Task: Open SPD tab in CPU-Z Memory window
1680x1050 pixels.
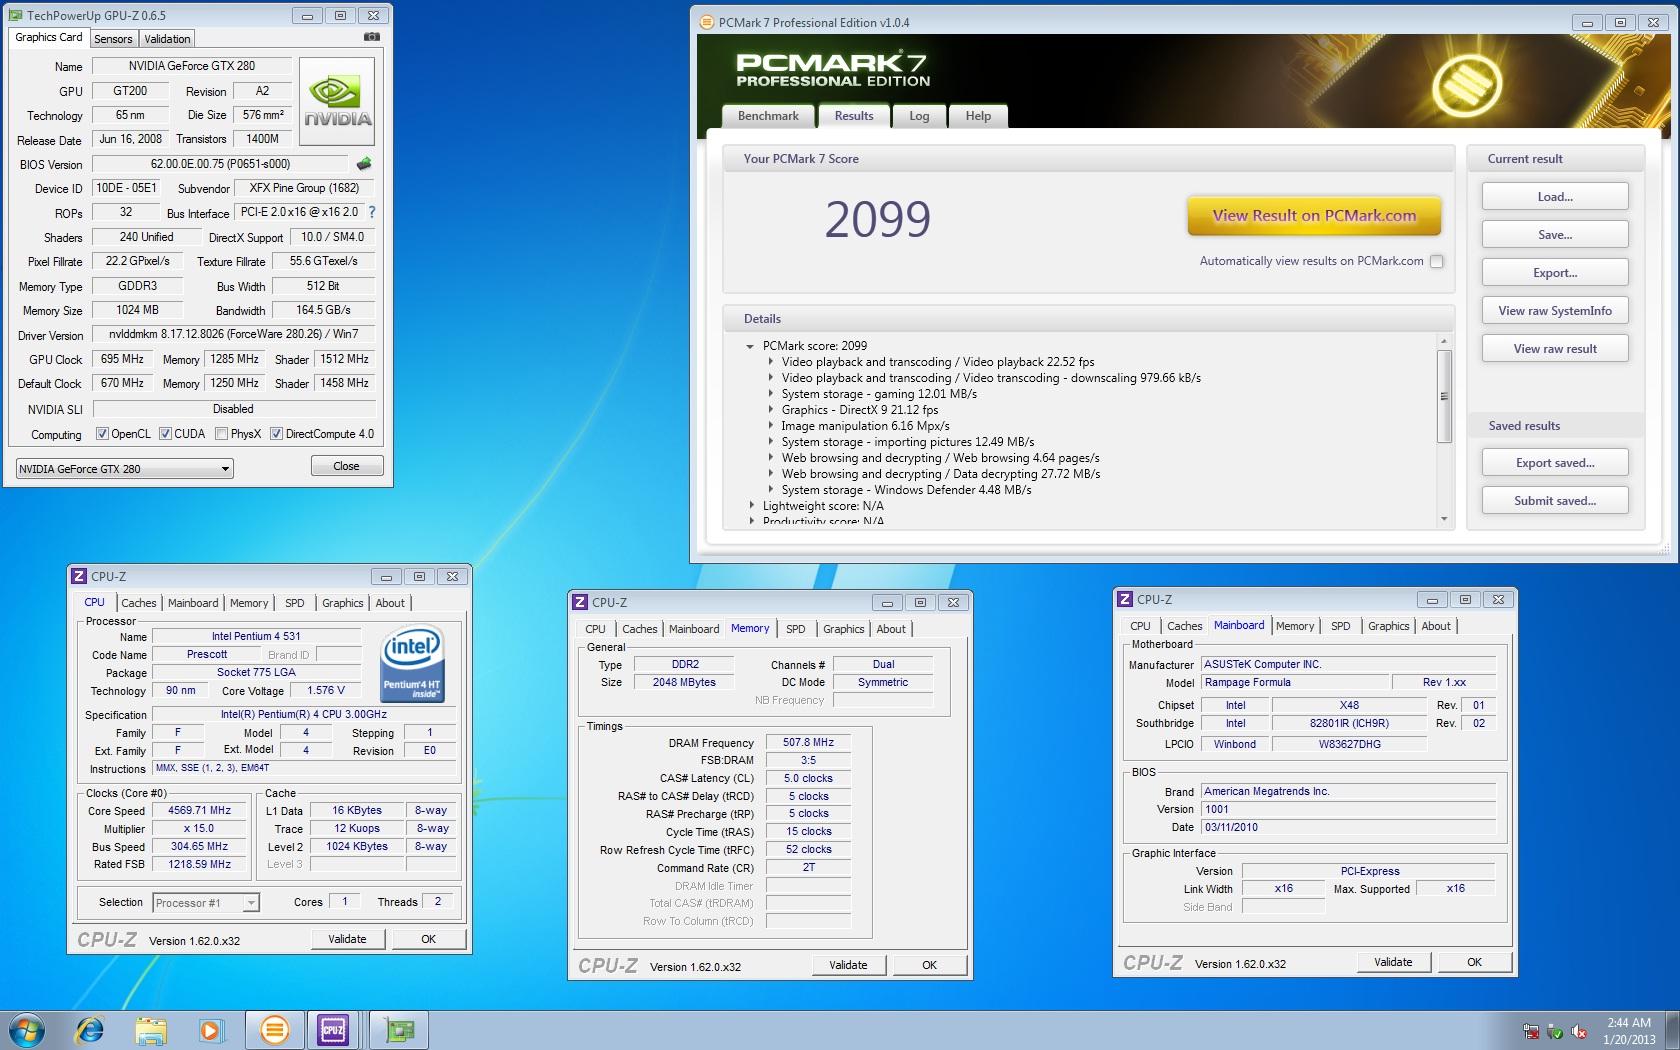Action: pyautogui.click(x=796, y=629)
